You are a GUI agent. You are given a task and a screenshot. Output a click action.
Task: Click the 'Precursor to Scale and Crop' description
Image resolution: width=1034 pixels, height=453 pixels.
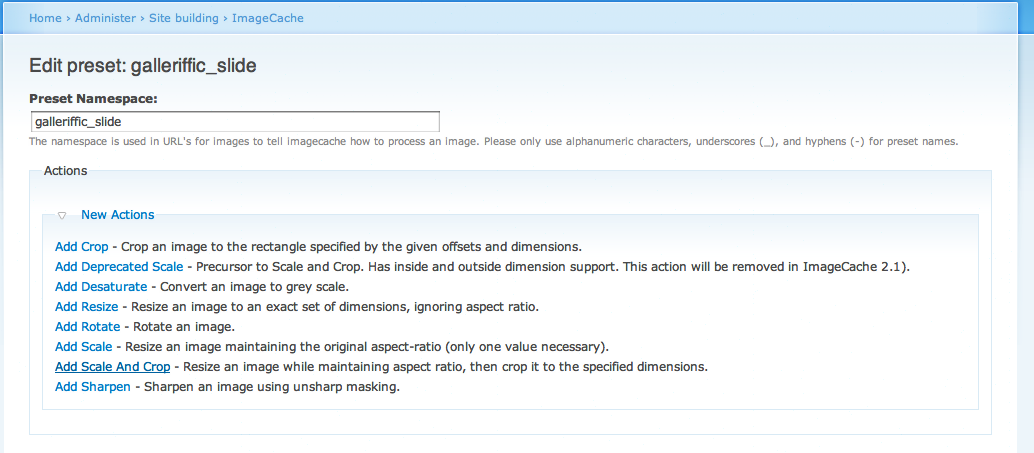(x=553, y=267)
